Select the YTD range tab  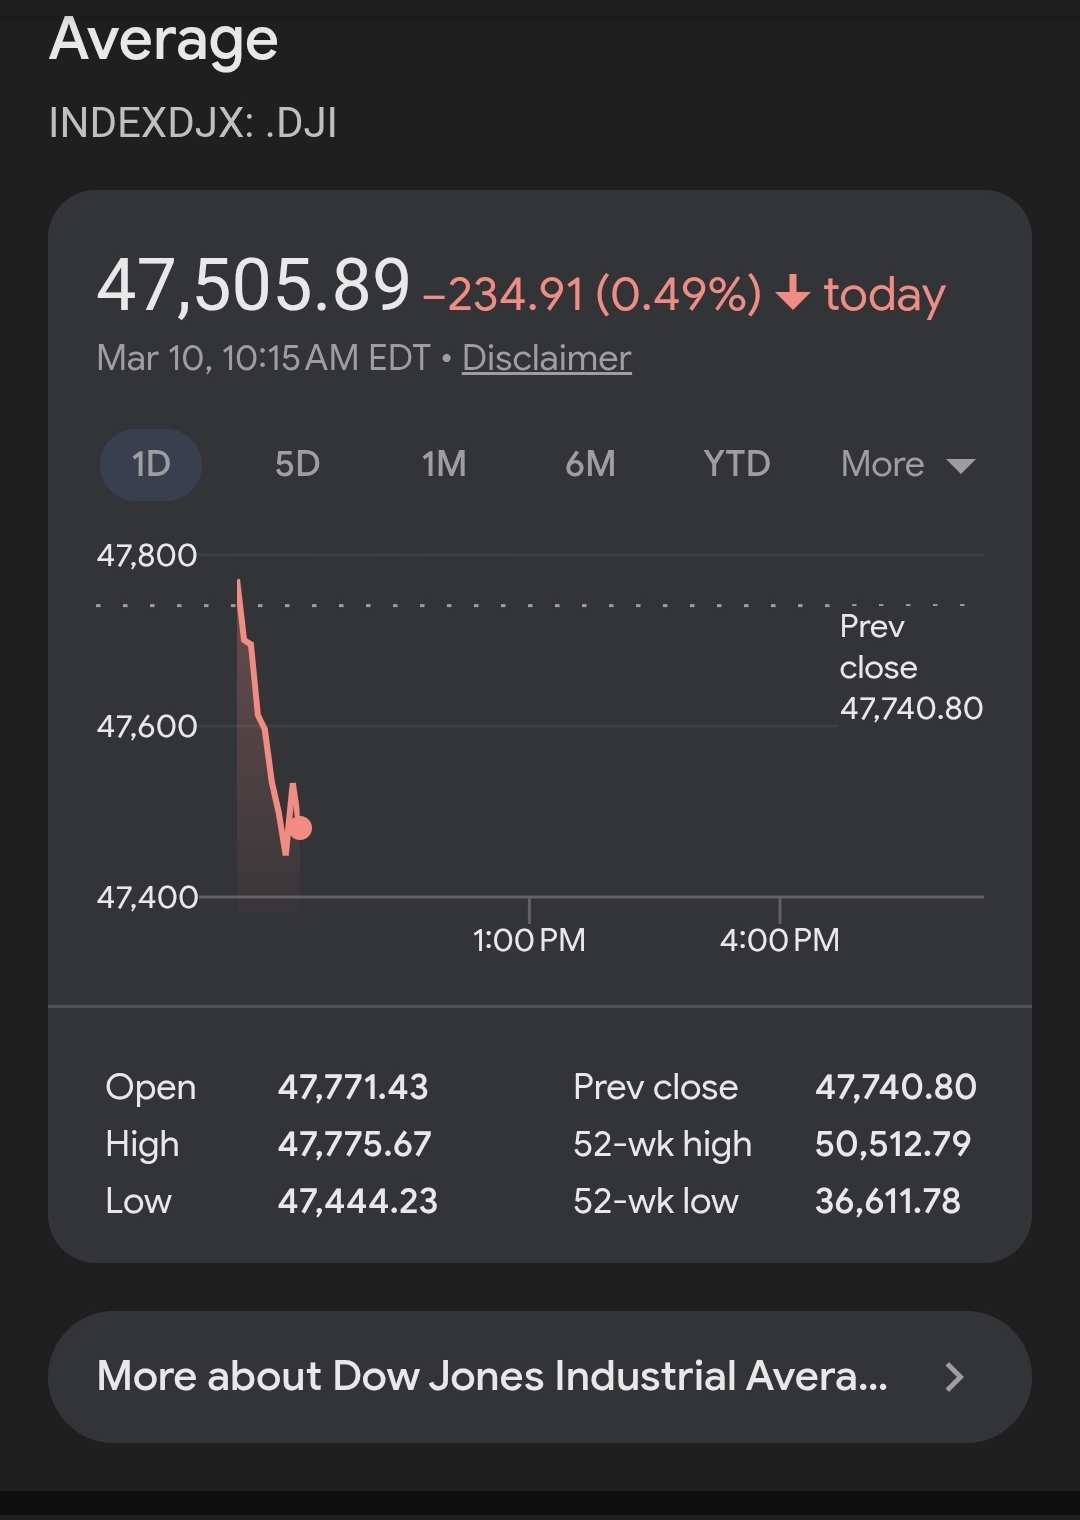(x=736, y=464)
